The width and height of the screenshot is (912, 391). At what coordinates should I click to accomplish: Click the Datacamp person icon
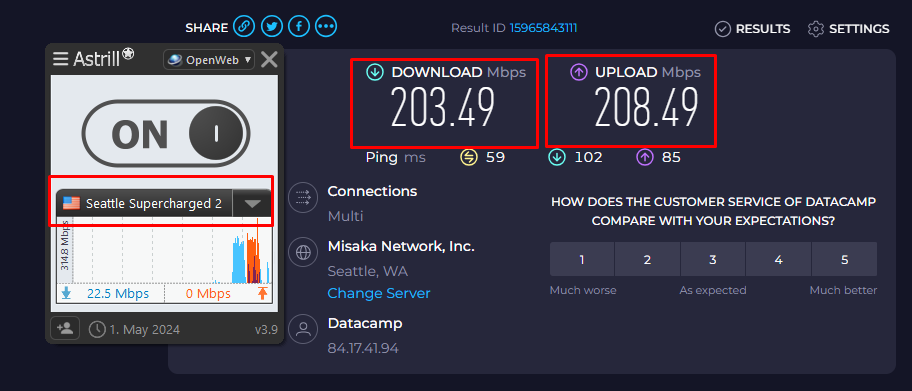pyautogui.click(x=303, y=329)
